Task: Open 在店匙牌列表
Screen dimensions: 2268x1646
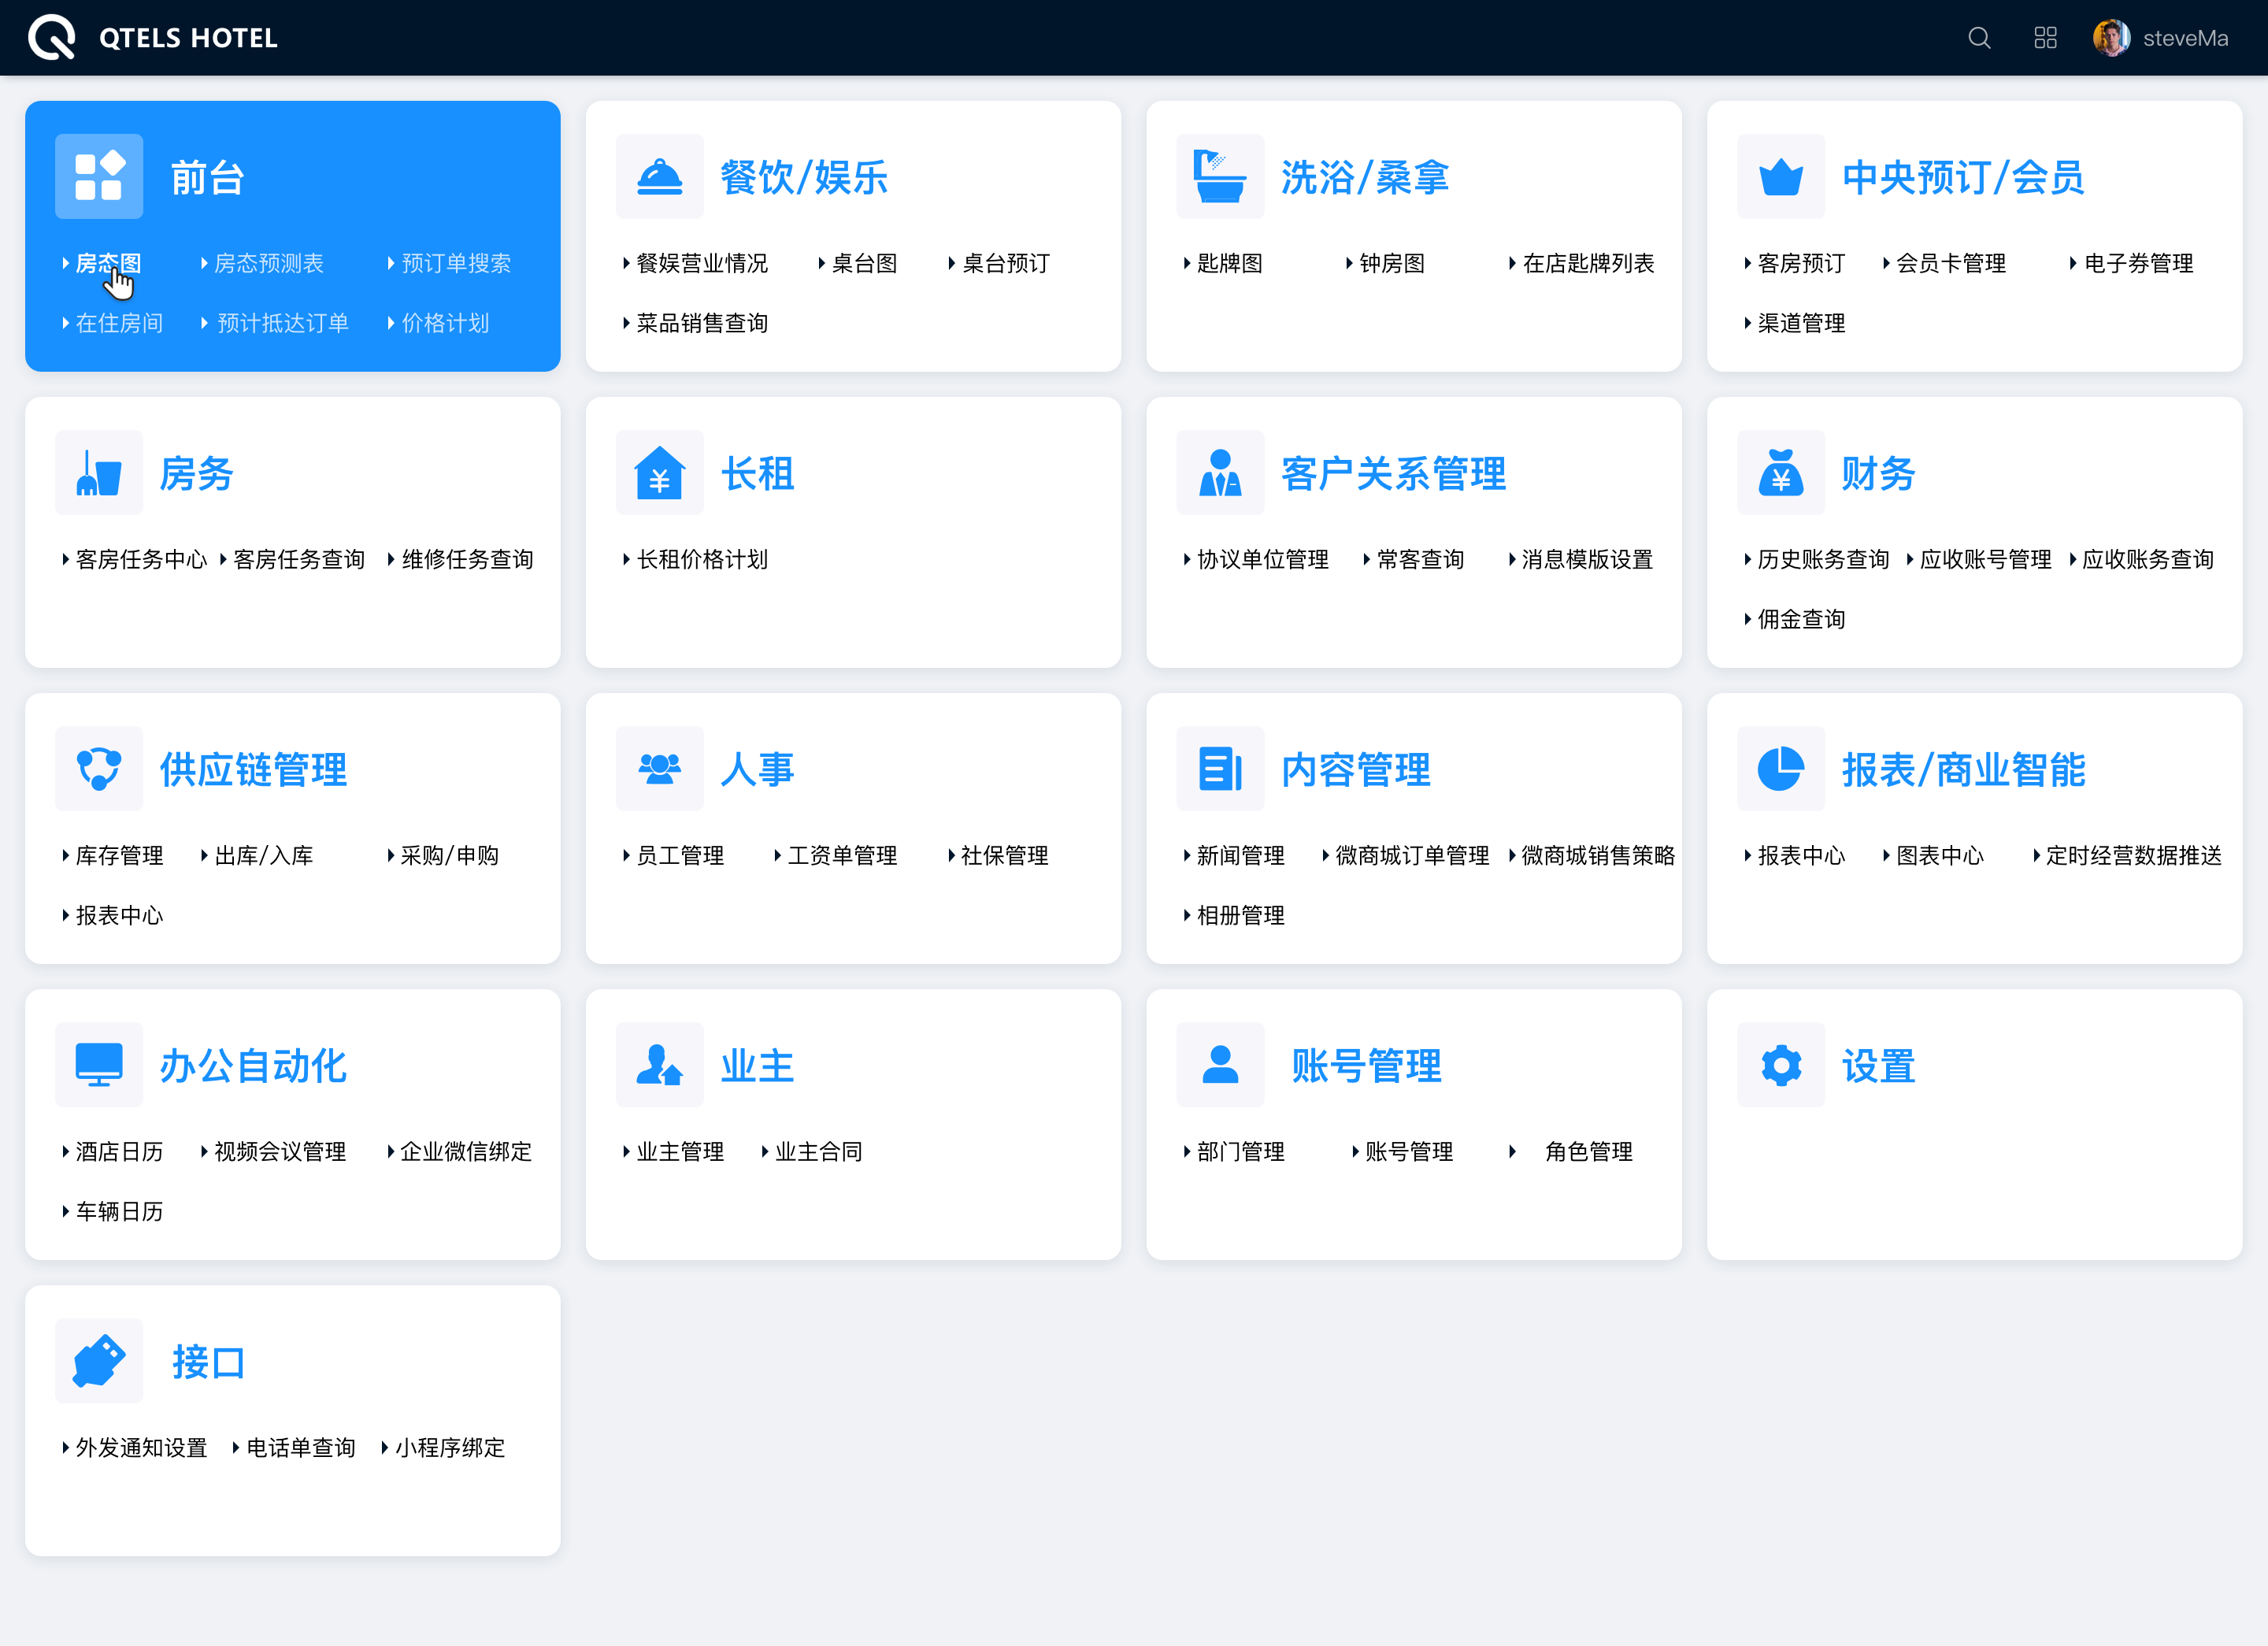Action: pyautogui.click(x=1588, y=263)
